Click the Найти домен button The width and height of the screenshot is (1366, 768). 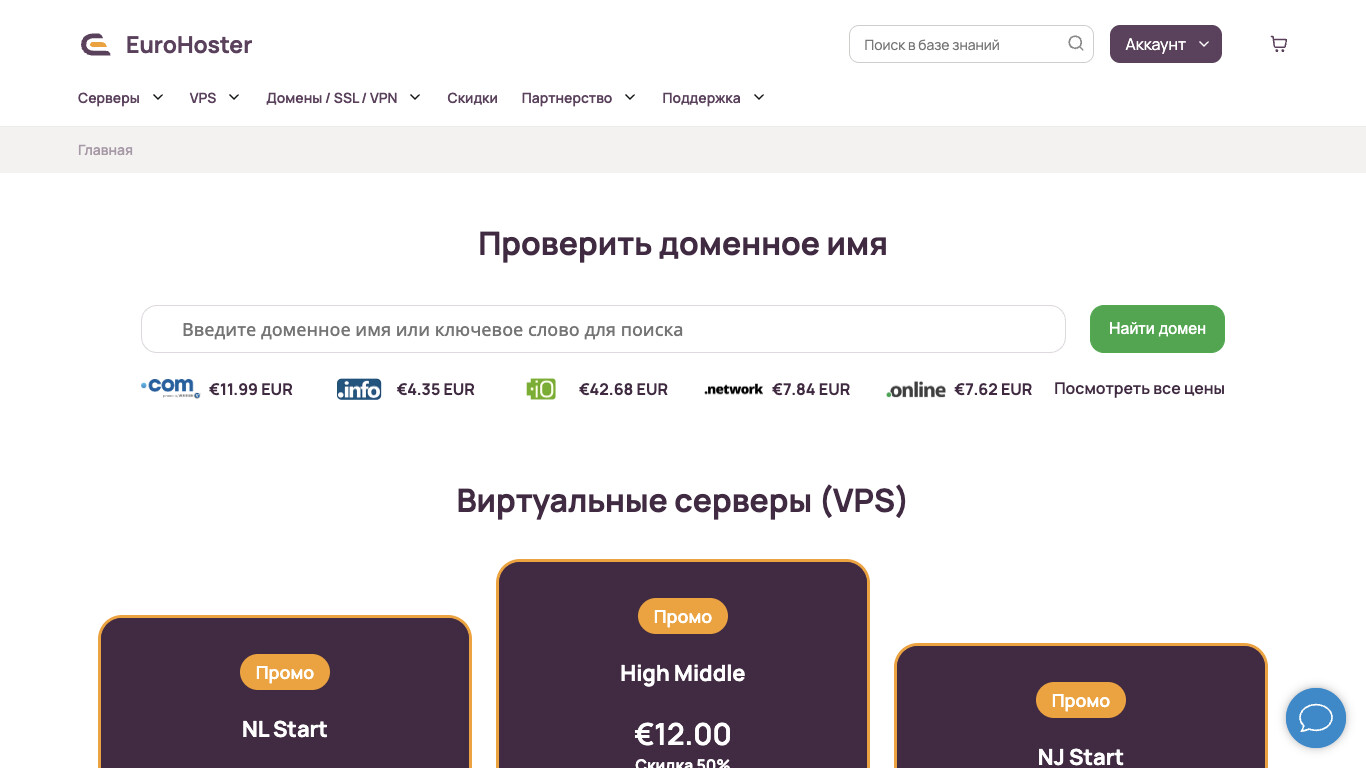coord(1157,329)
